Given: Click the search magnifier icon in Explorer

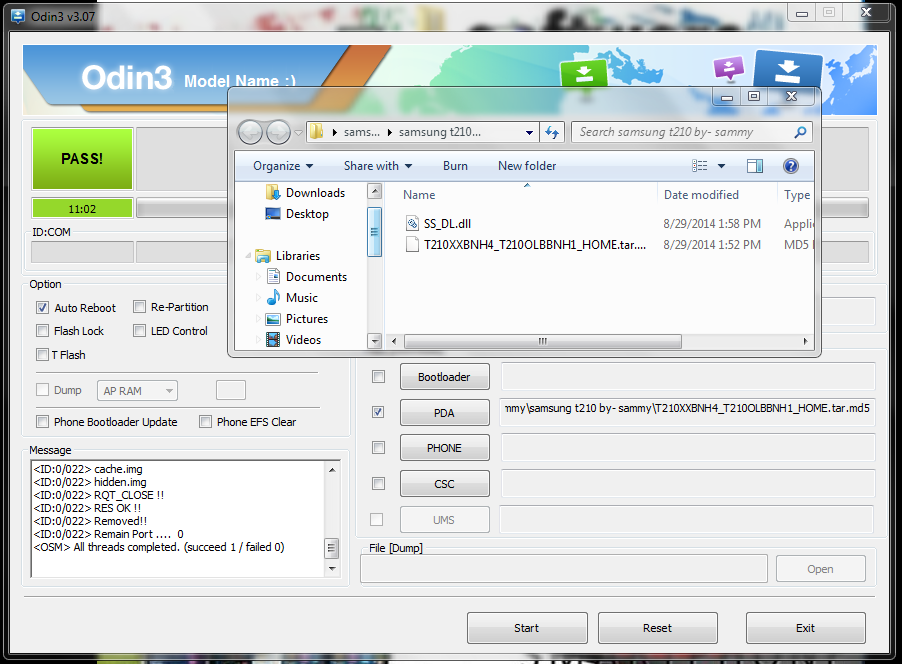Looking at the screenshot, I should click(800, 132).
